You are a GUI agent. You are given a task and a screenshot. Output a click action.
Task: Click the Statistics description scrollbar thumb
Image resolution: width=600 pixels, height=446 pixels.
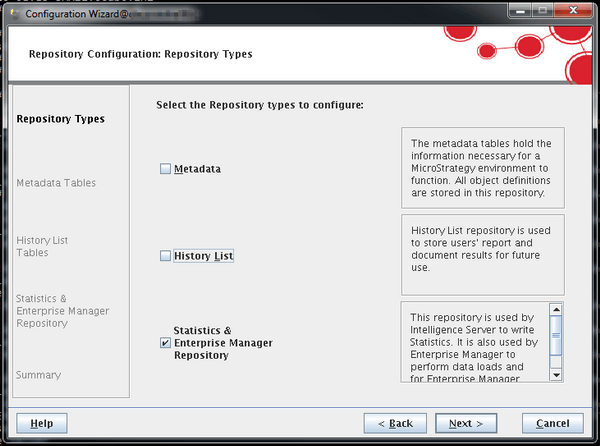(557, 335)
